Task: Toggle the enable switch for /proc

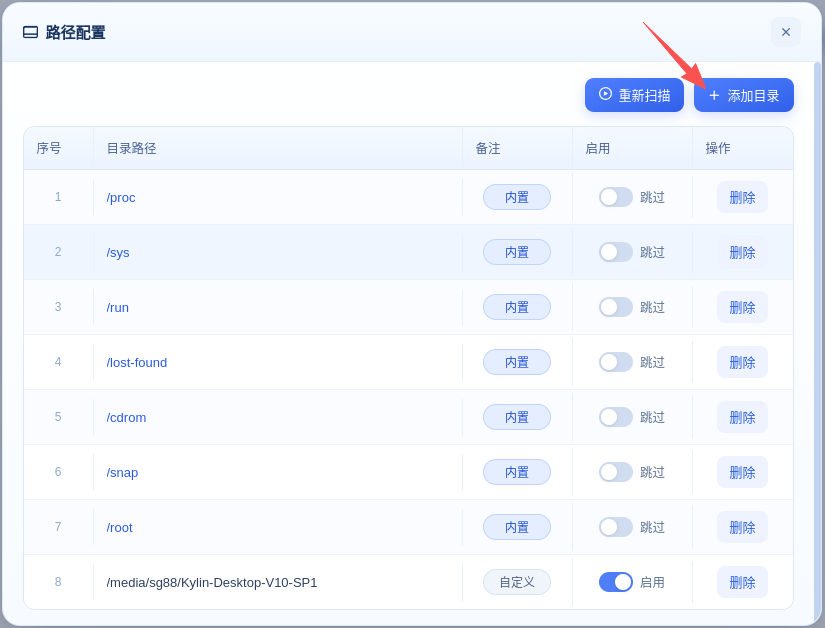Action: pyautogui.click(x=615, y=197)
